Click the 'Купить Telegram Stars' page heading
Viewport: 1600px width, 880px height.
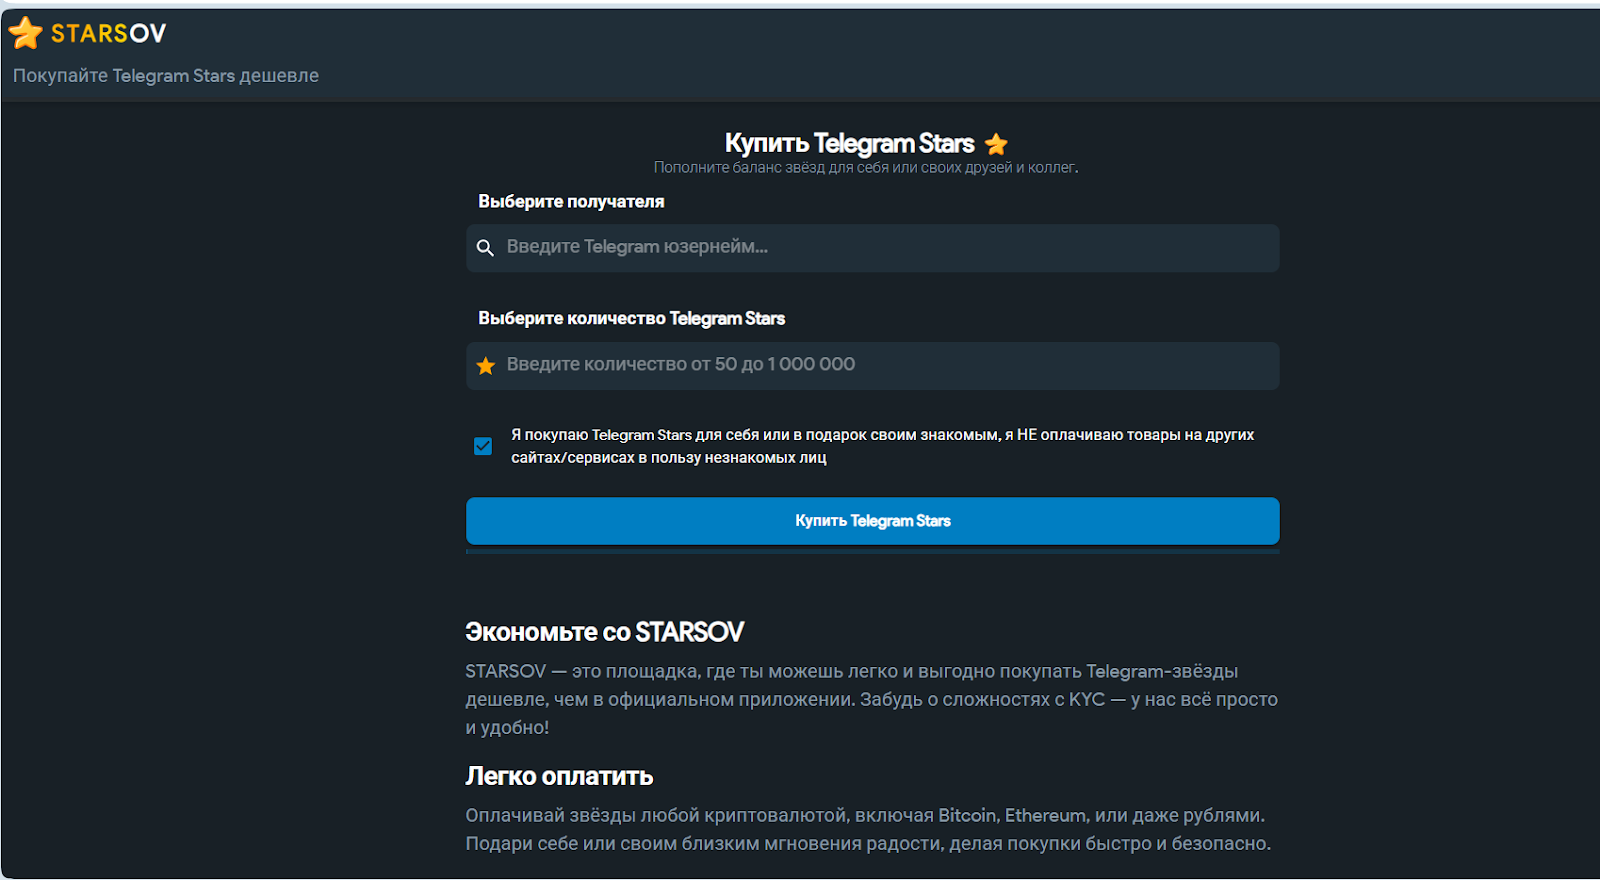(x=849, y=144)
